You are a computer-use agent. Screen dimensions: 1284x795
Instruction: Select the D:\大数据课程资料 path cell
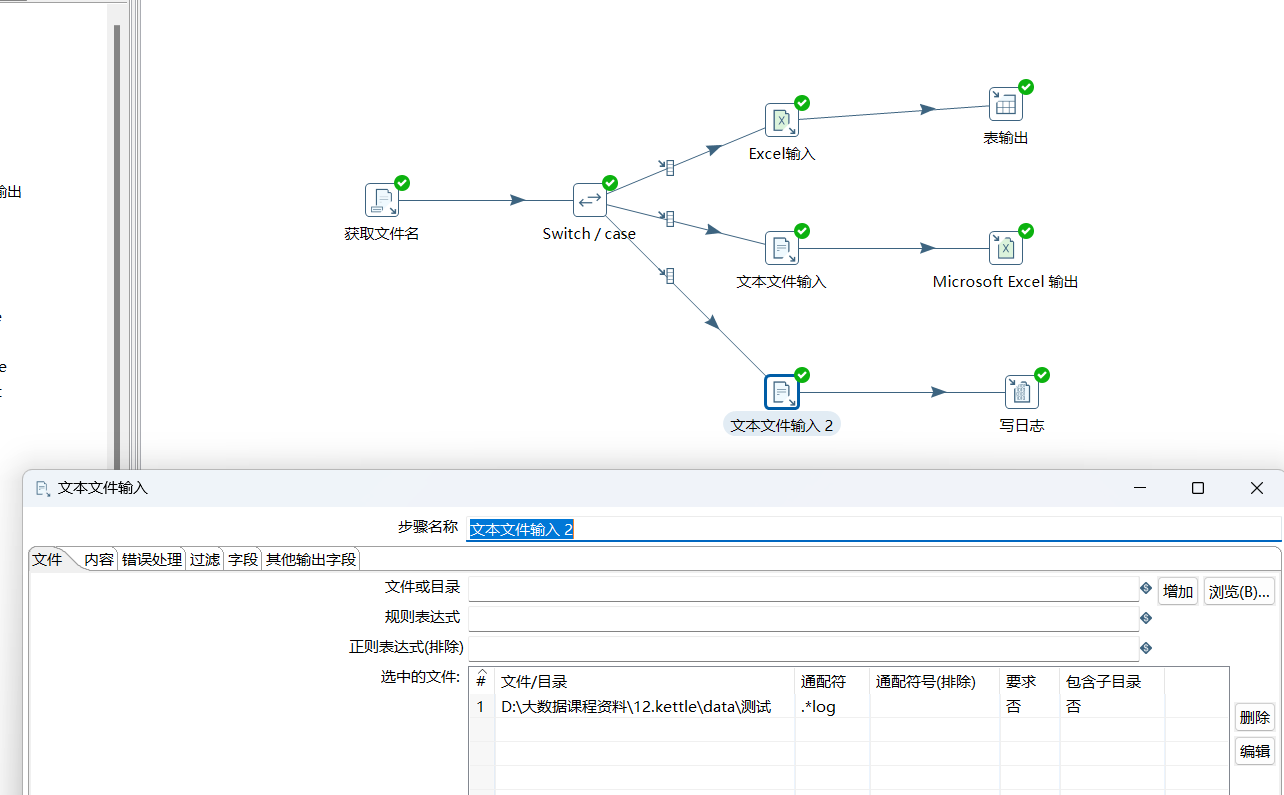pos(645,707)
